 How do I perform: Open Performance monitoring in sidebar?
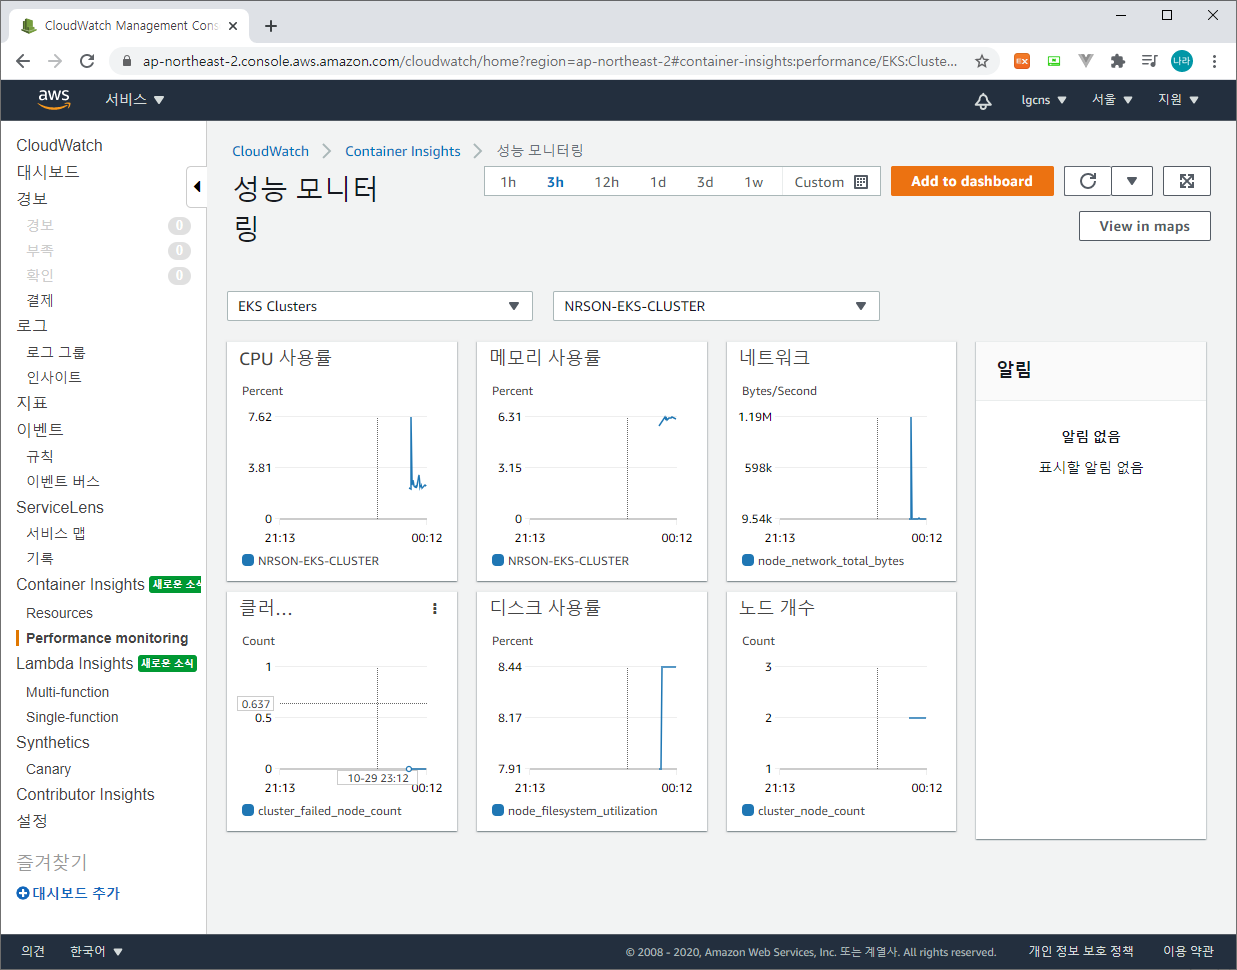[107, 638]
